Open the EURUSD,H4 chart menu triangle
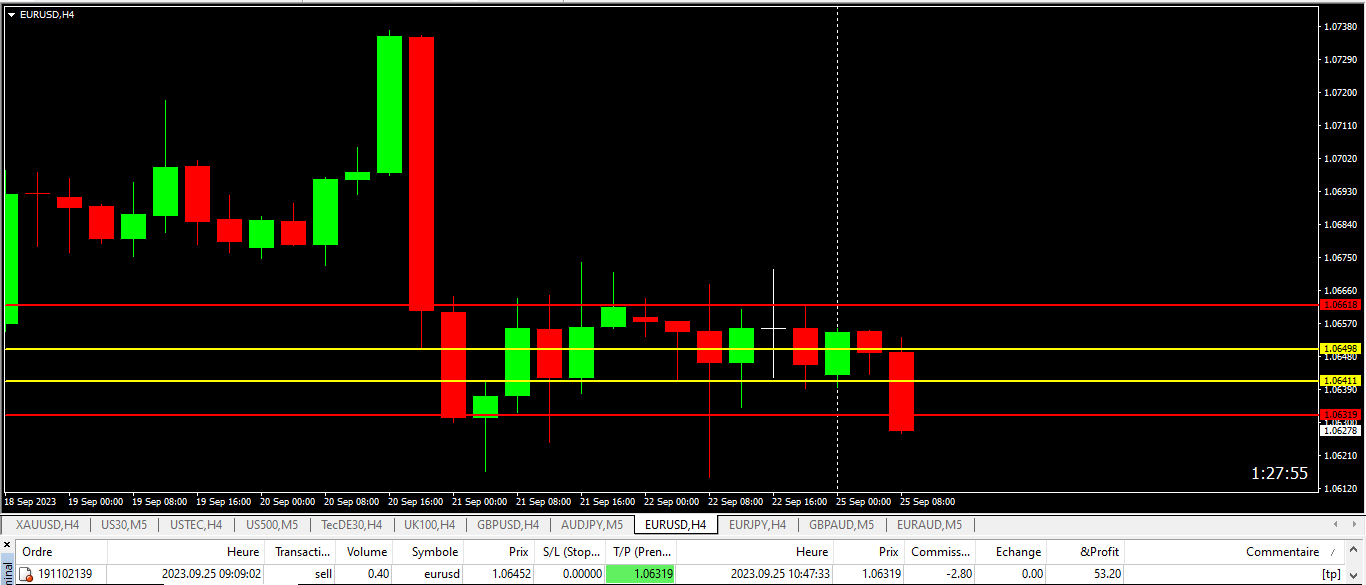This screenshot has height=585, width=1366. pos(11,15)
